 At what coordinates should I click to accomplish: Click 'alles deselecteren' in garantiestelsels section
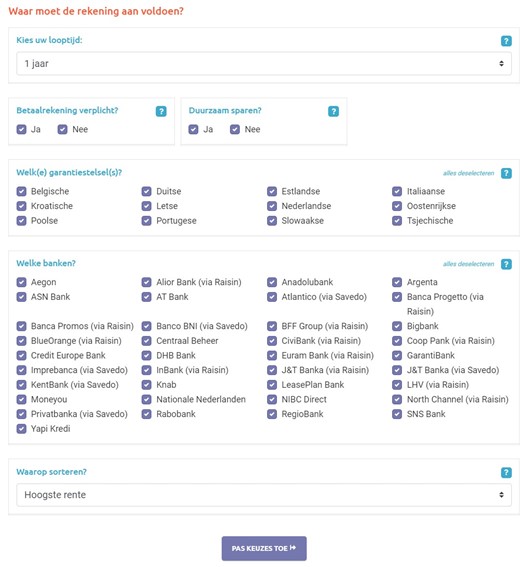pos(468,173)
